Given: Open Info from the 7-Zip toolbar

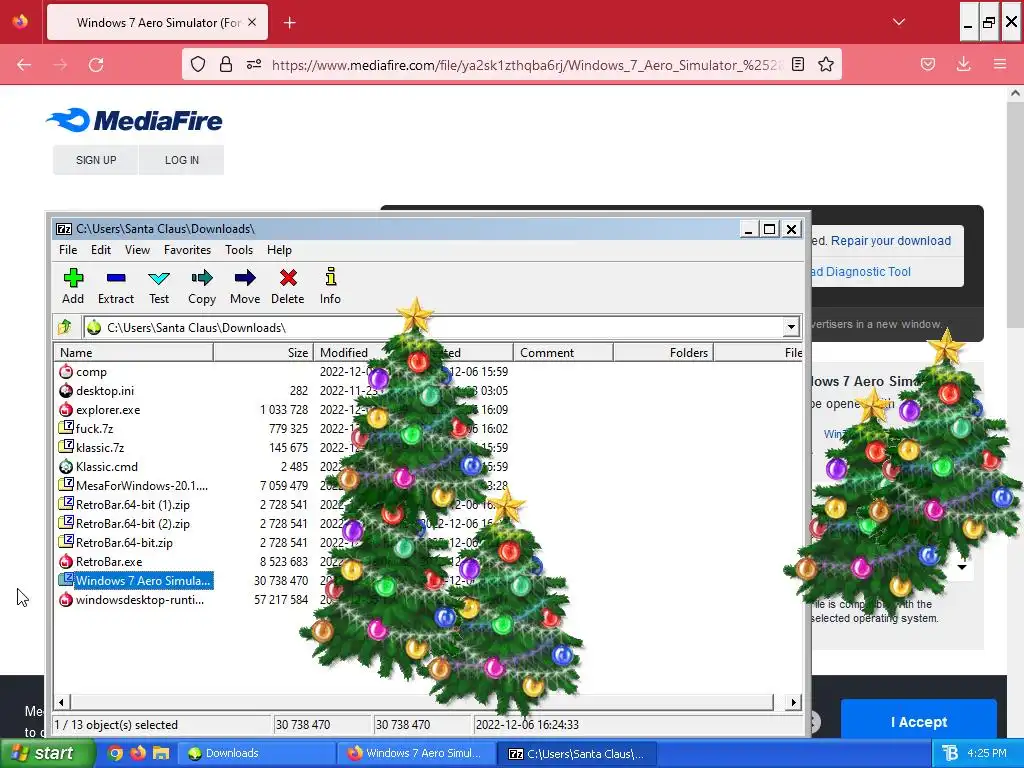Looking at the screenshot, I should [330, 286].
